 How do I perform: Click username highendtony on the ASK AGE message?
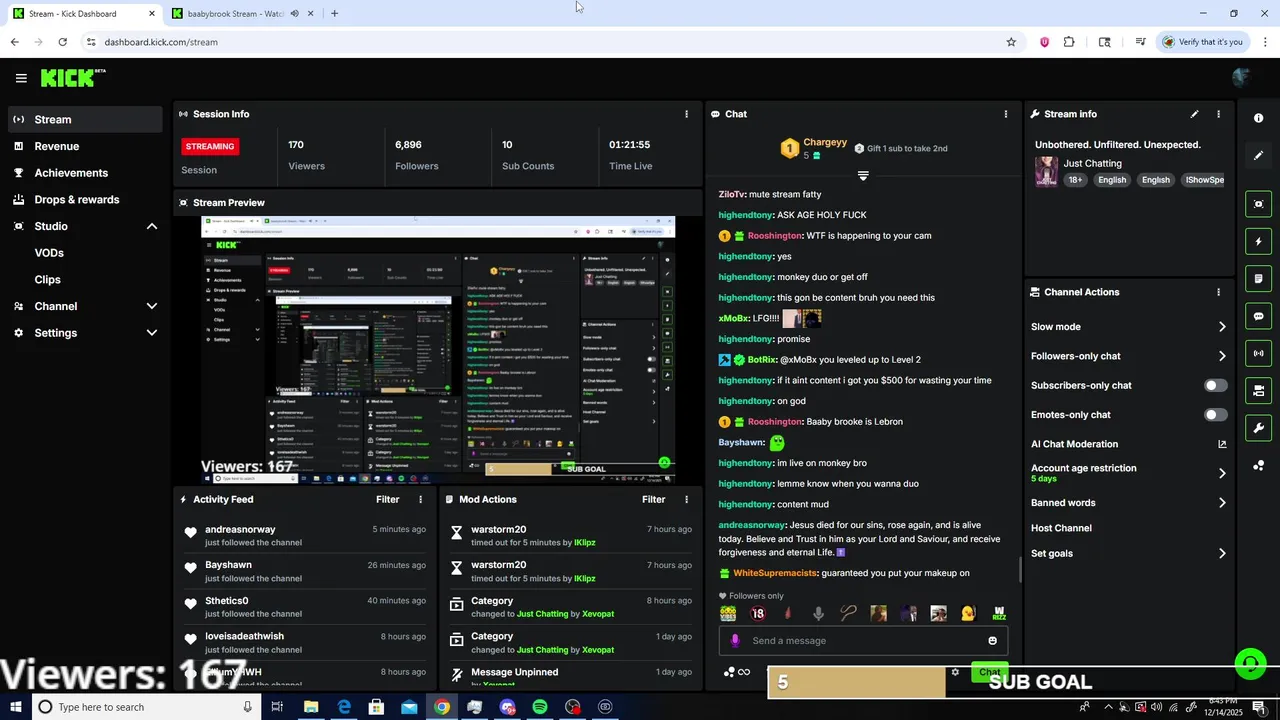click(746, 215)
